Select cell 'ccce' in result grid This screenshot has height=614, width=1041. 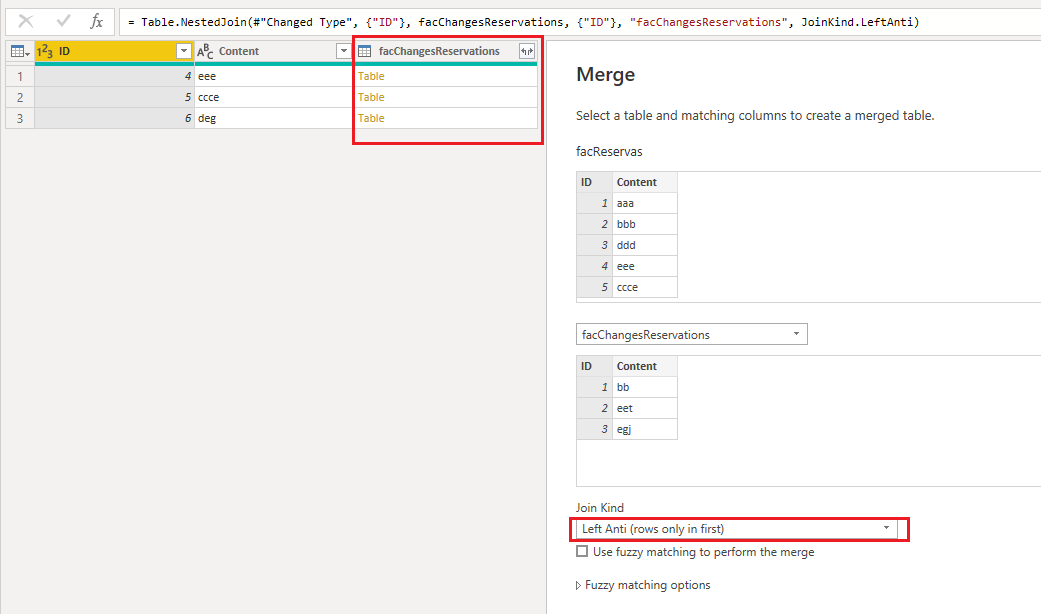click(x=274, y=97)
